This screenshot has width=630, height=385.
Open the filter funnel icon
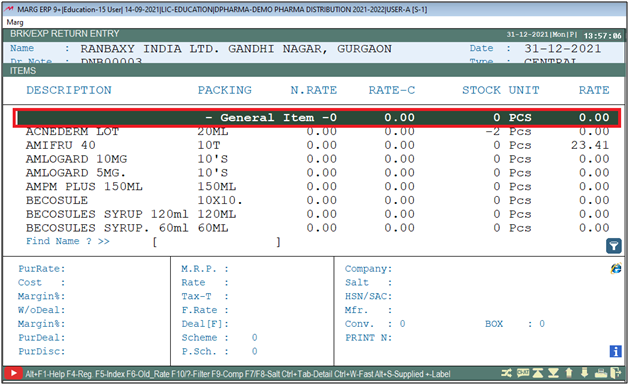(x=614, y=246)
